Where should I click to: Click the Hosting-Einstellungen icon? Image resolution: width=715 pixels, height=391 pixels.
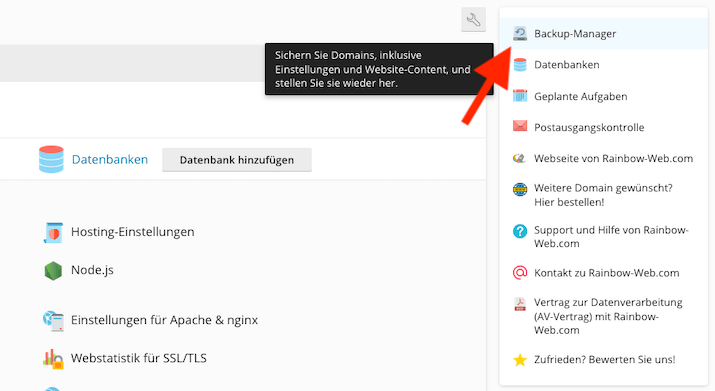[x=53, y=233]
